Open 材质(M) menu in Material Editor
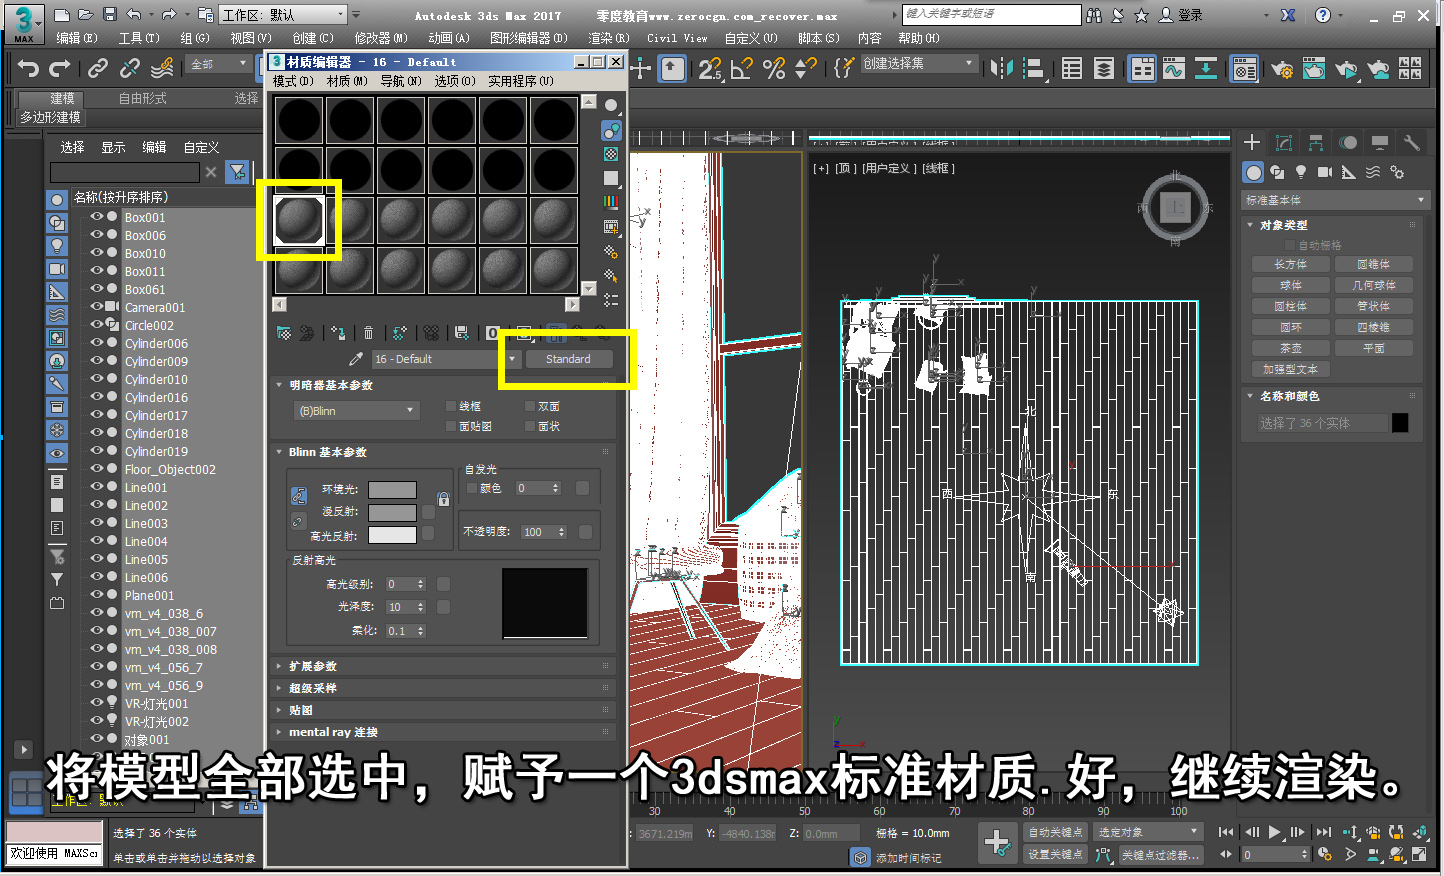This screenshot has width=1444, height=876. pos(347,81)
